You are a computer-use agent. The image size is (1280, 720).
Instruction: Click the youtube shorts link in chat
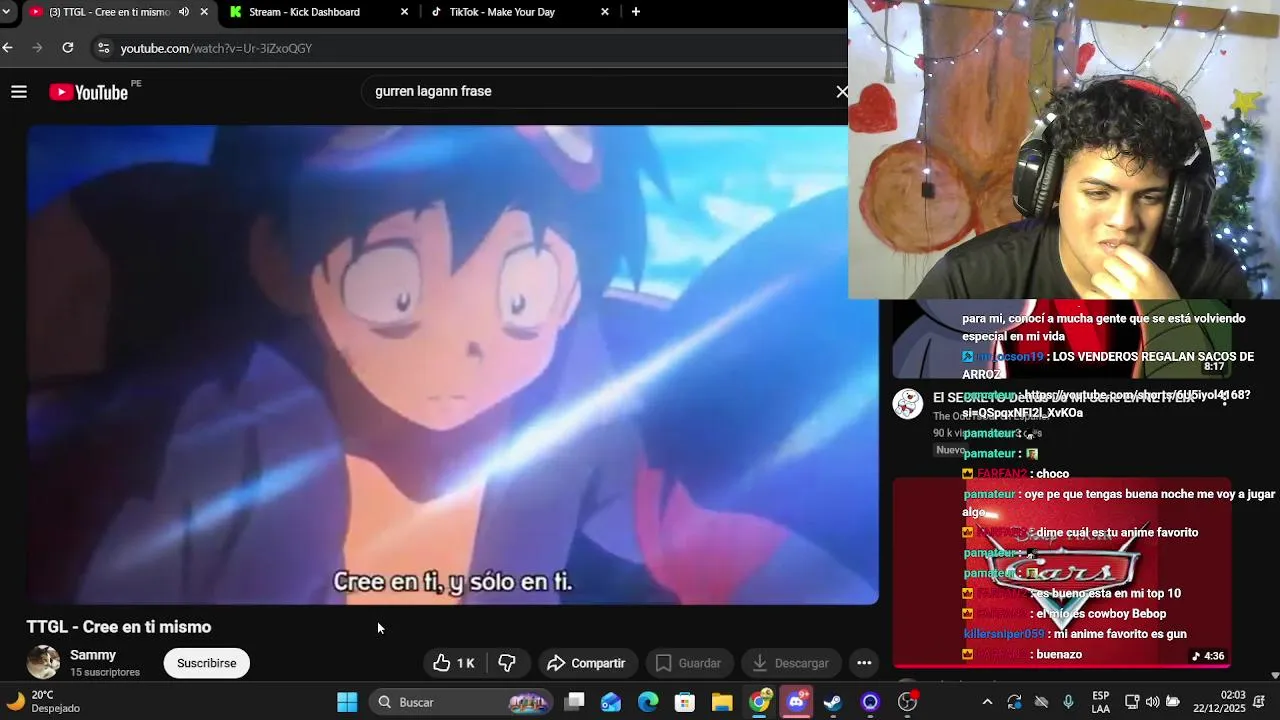tap(1105, 404)
